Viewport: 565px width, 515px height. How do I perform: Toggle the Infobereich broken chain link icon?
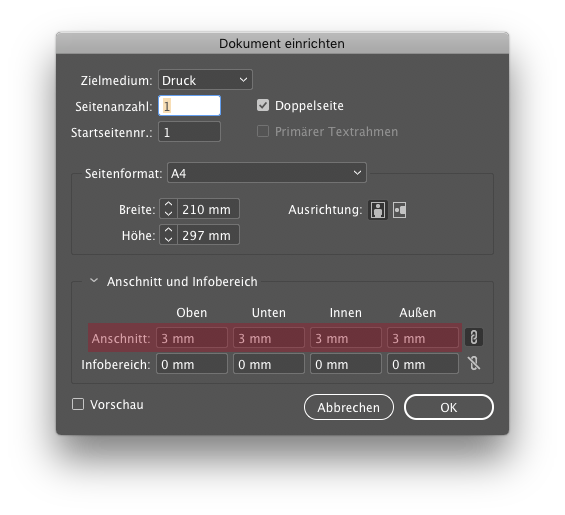coord(474,363)
